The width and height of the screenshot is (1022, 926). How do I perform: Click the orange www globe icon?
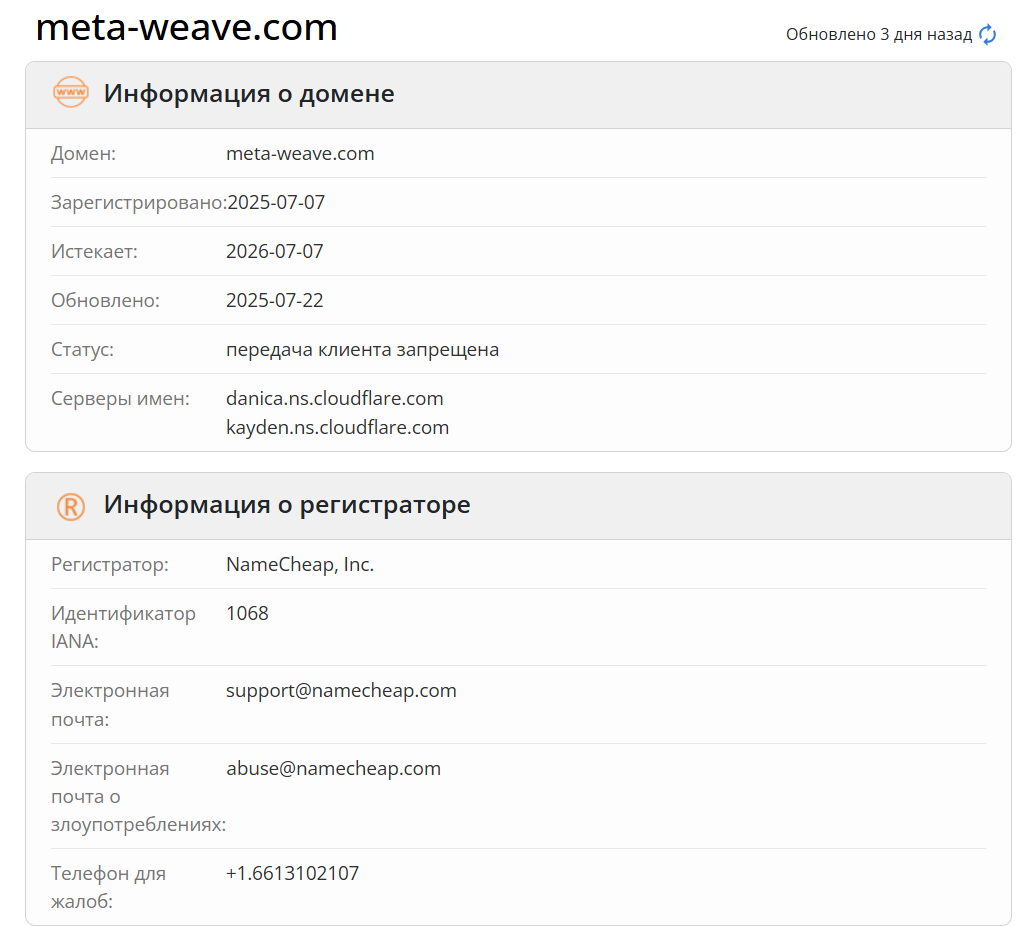point(71,93)
